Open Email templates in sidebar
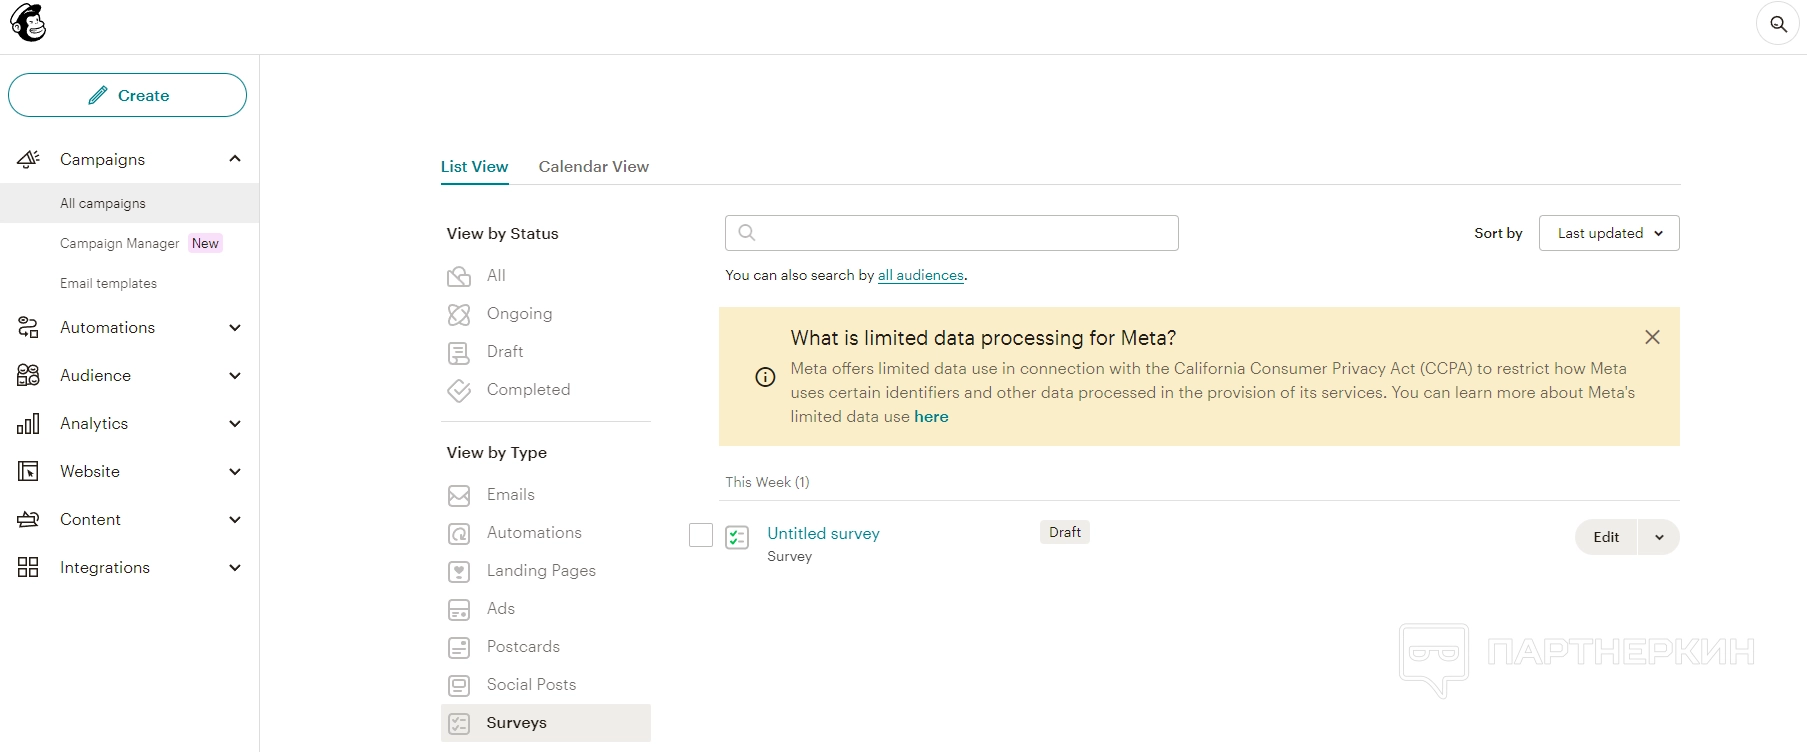1807x752 pixels. pos(108,283)
